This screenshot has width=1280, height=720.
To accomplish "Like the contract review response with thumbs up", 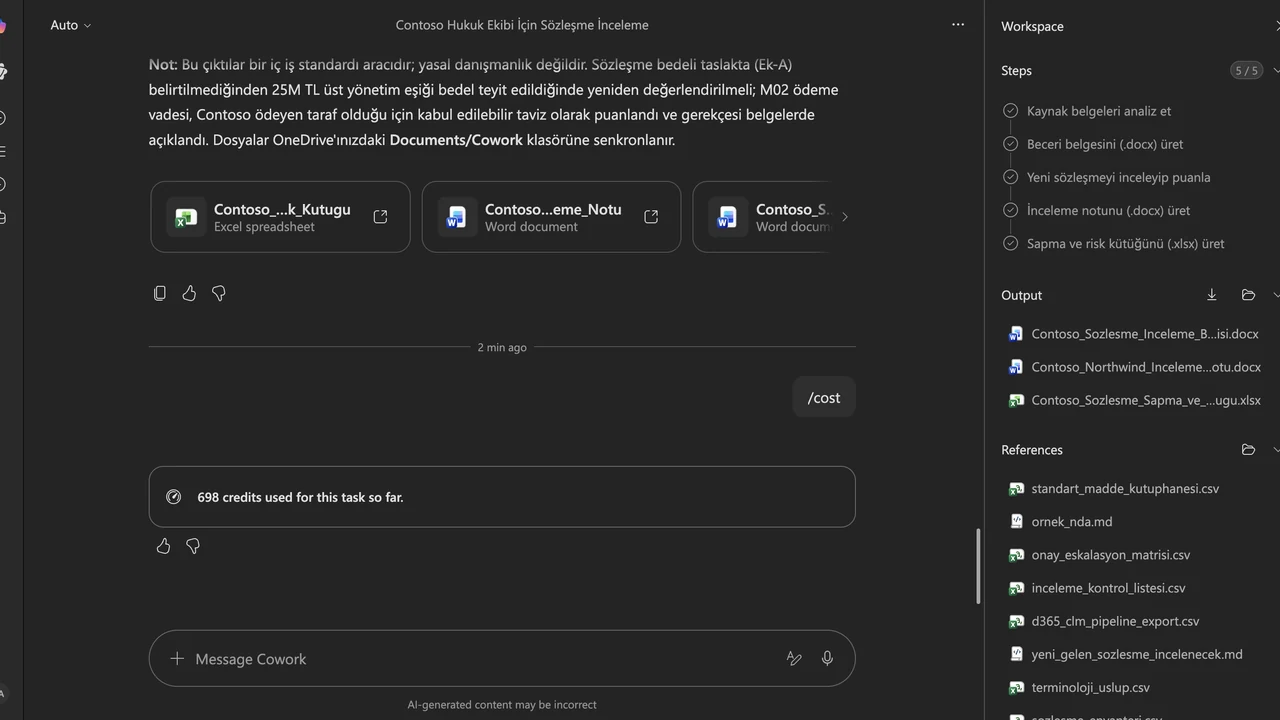I will coord(189,293).
